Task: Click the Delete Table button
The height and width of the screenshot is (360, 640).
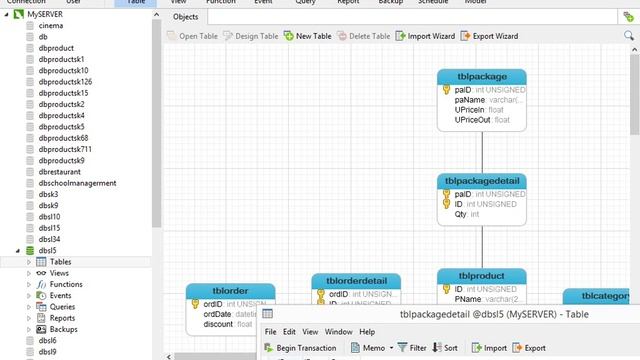Action: tap(363, 36)
